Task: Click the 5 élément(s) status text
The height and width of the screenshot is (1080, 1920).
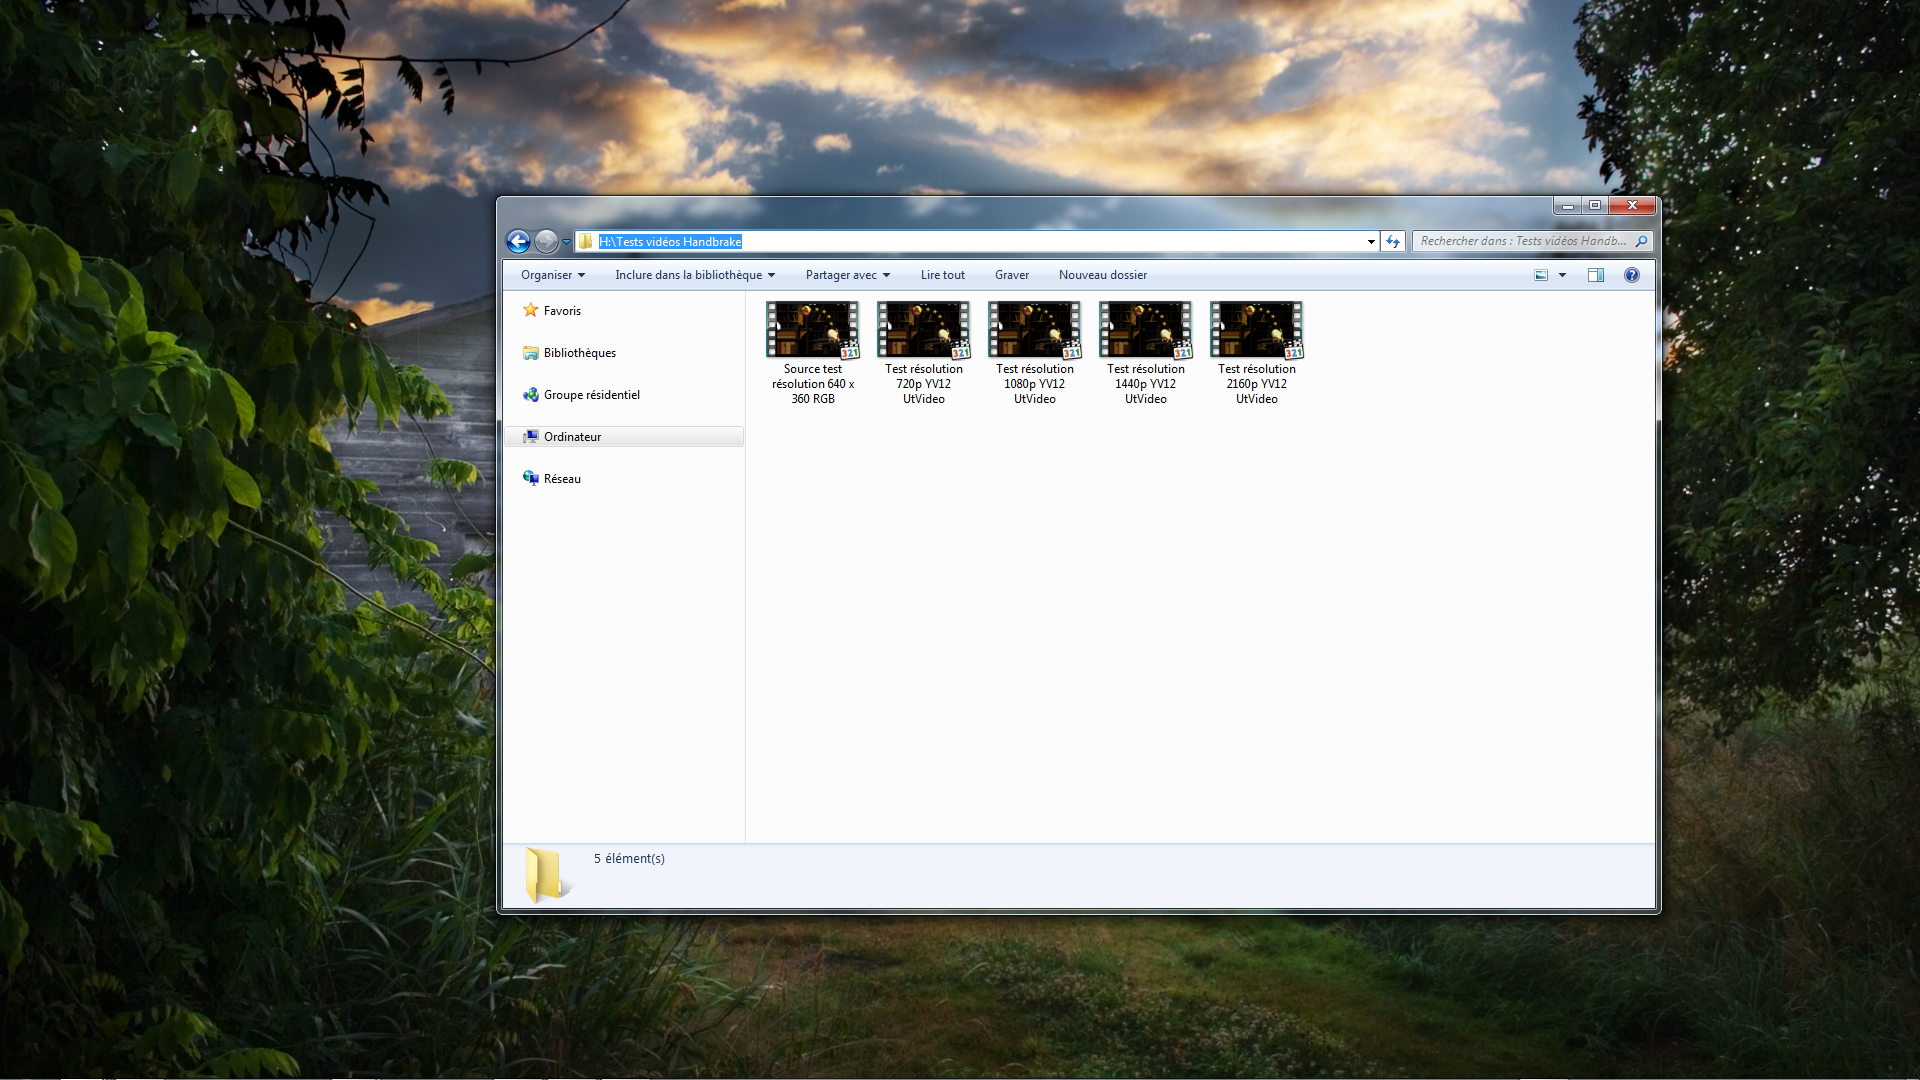Action: pyautogui.click(x=629, y=859)
